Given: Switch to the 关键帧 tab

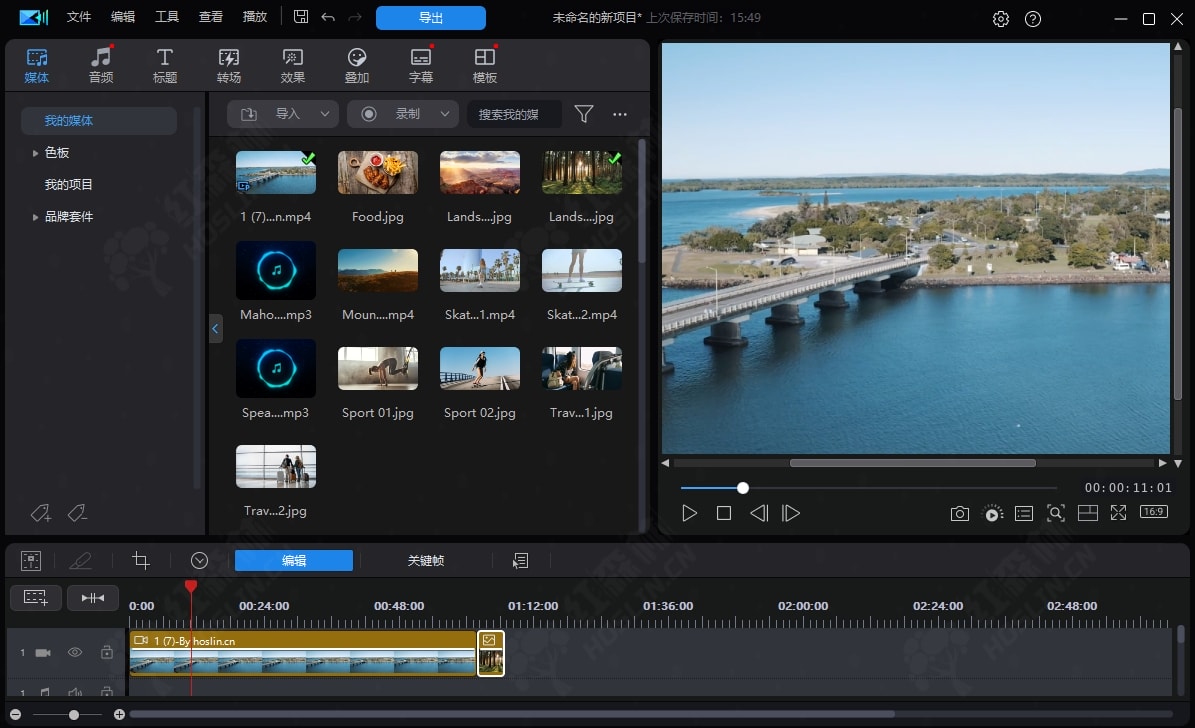Looking at the screenshot, I should pos(426,561).
